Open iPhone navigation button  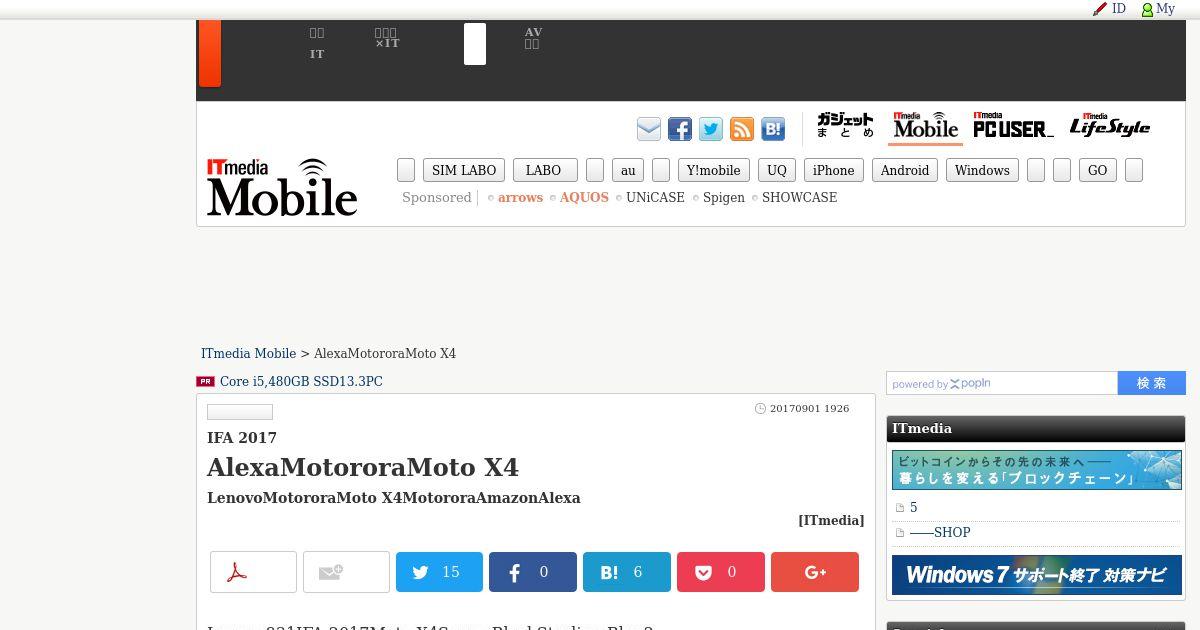point(833,170)
